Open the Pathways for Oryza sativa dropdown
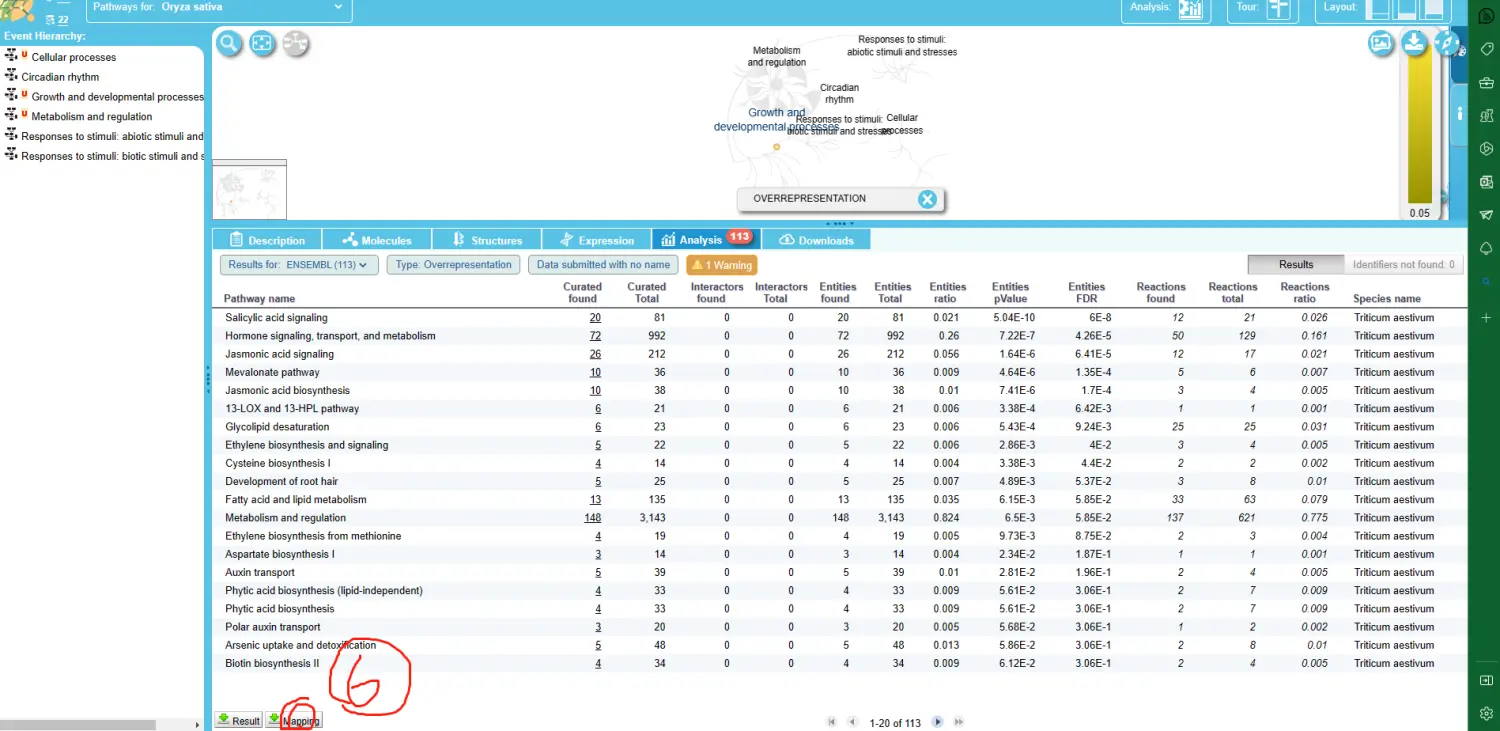The width and height of the screenshot is (1500, 731). click(219, 8)
